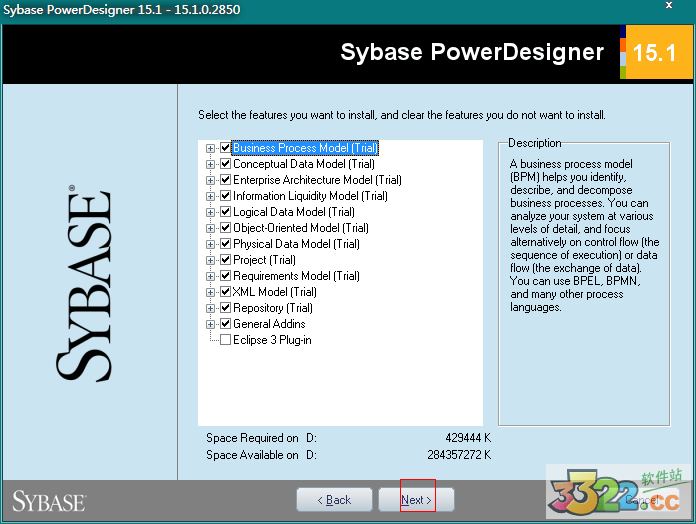Expand Object-Oriented Model tree node
696x524 pixels.
point(210,228)
